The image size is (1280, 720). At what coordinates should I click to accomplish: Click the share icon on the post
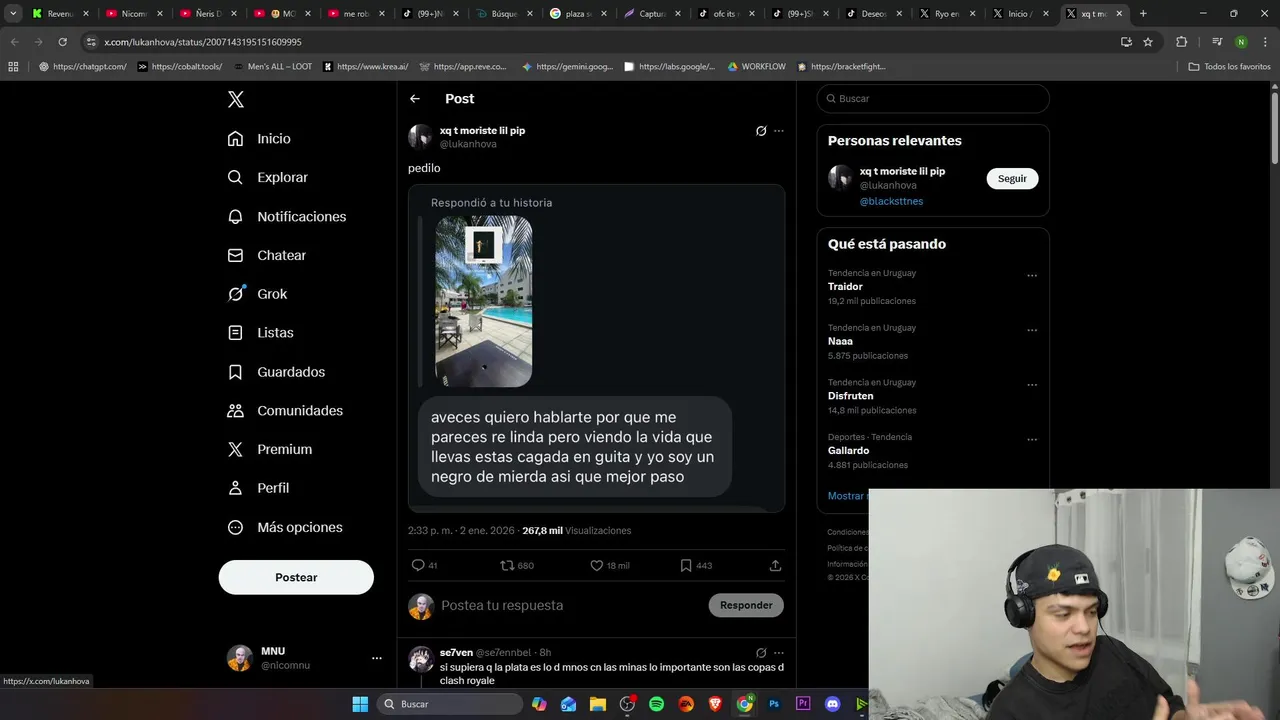coord(775,565)
